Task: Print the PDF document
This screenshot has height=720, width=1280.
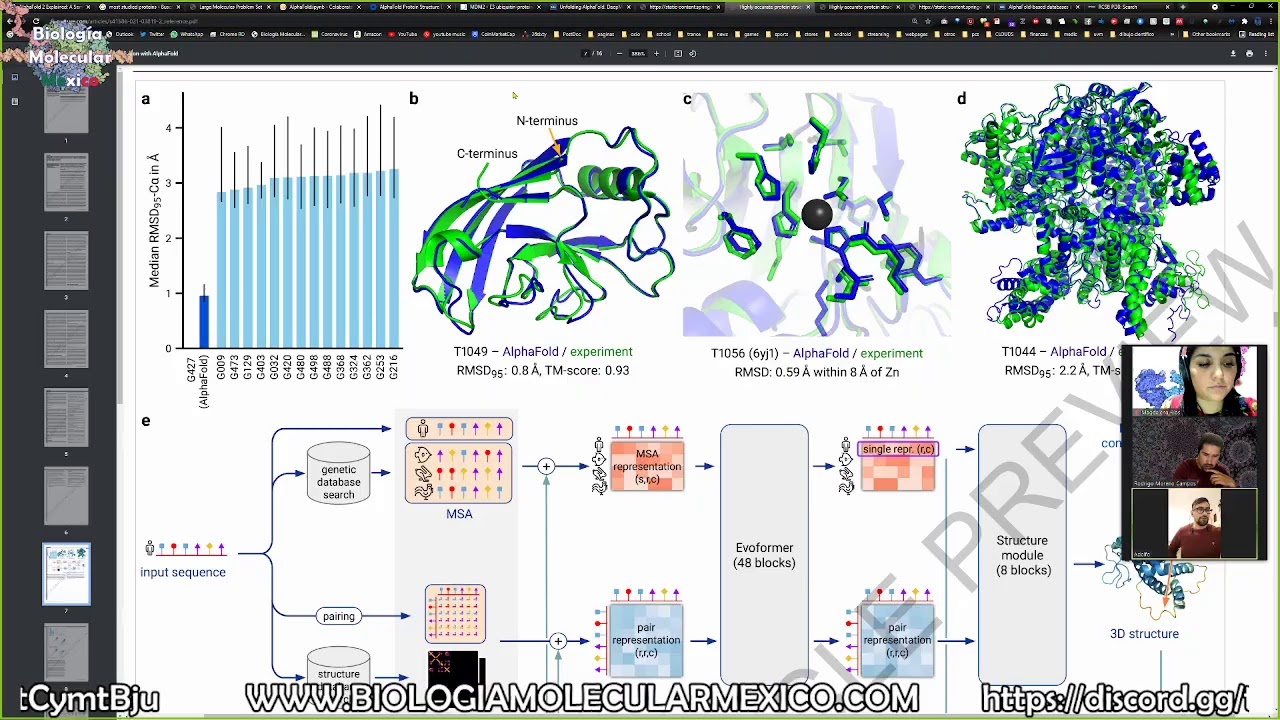Action: 1249,53
